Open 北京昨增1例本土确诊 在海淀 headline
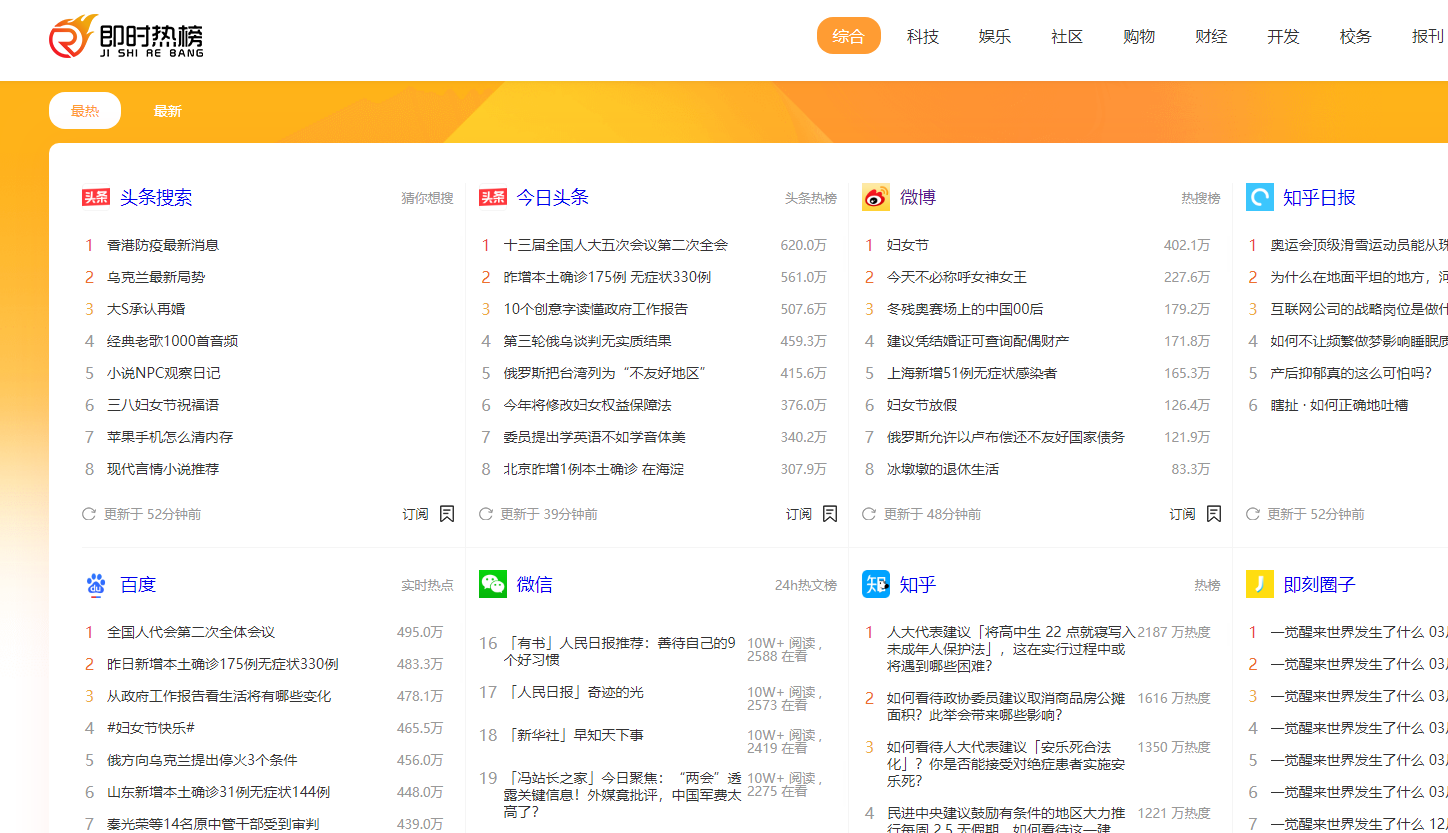Viewport: 1448px width, 833px height. coord(594,469)
